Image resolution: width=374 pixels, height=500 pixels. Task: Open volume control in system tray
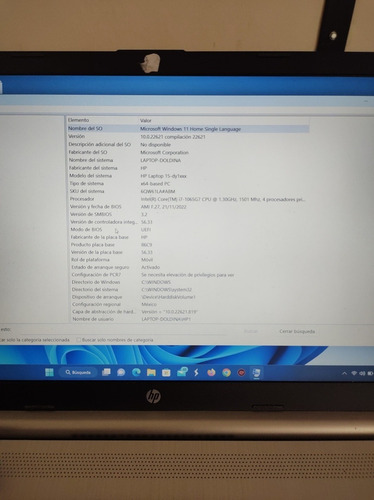[x=362, y=373]
